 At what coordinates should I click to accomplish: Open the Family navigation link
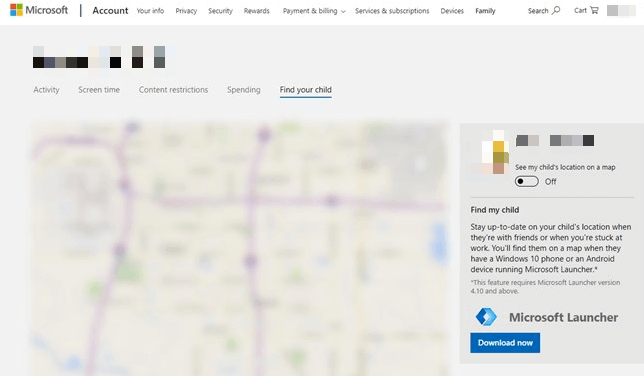pyautogui.click(x=485, y=11)
